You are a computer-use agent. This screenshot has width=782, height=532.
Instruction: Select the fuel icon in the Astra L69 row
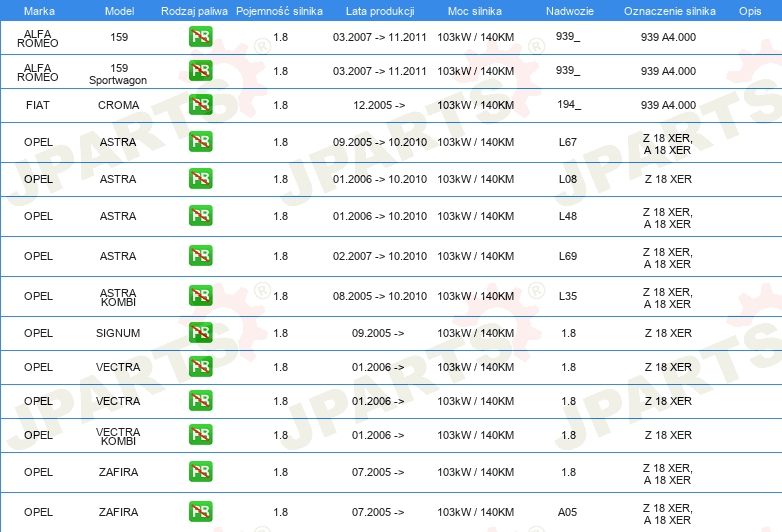(x=200, y=255)
